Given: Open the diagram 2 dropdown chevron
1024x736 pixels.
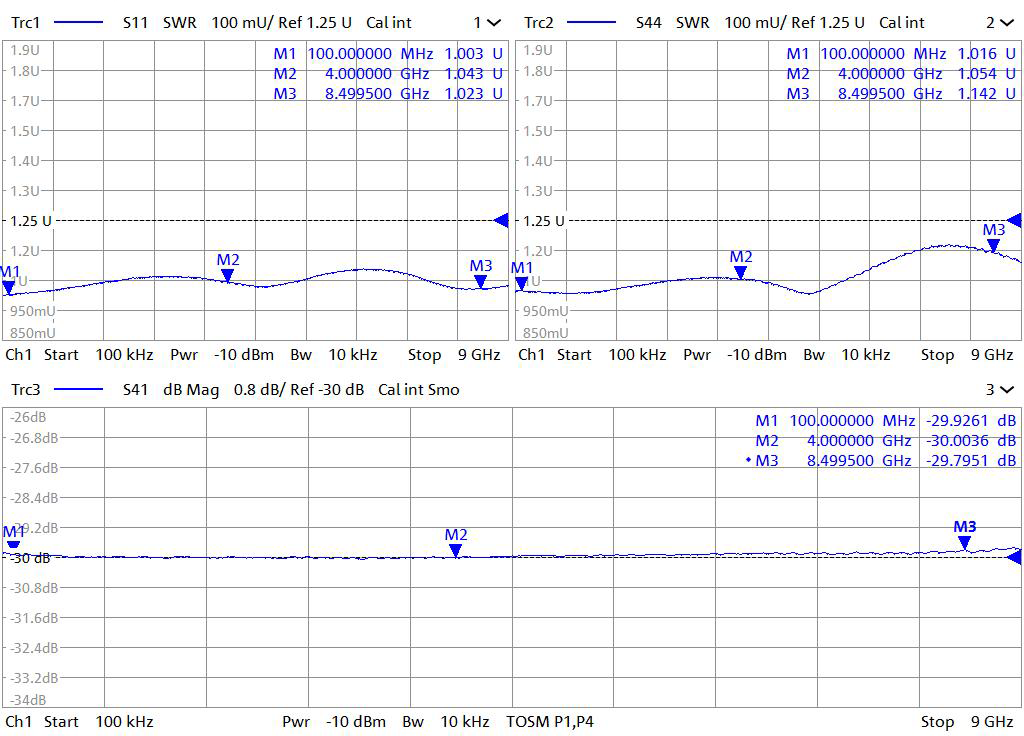Looking at the screenshot, I should click(1009, 22).
